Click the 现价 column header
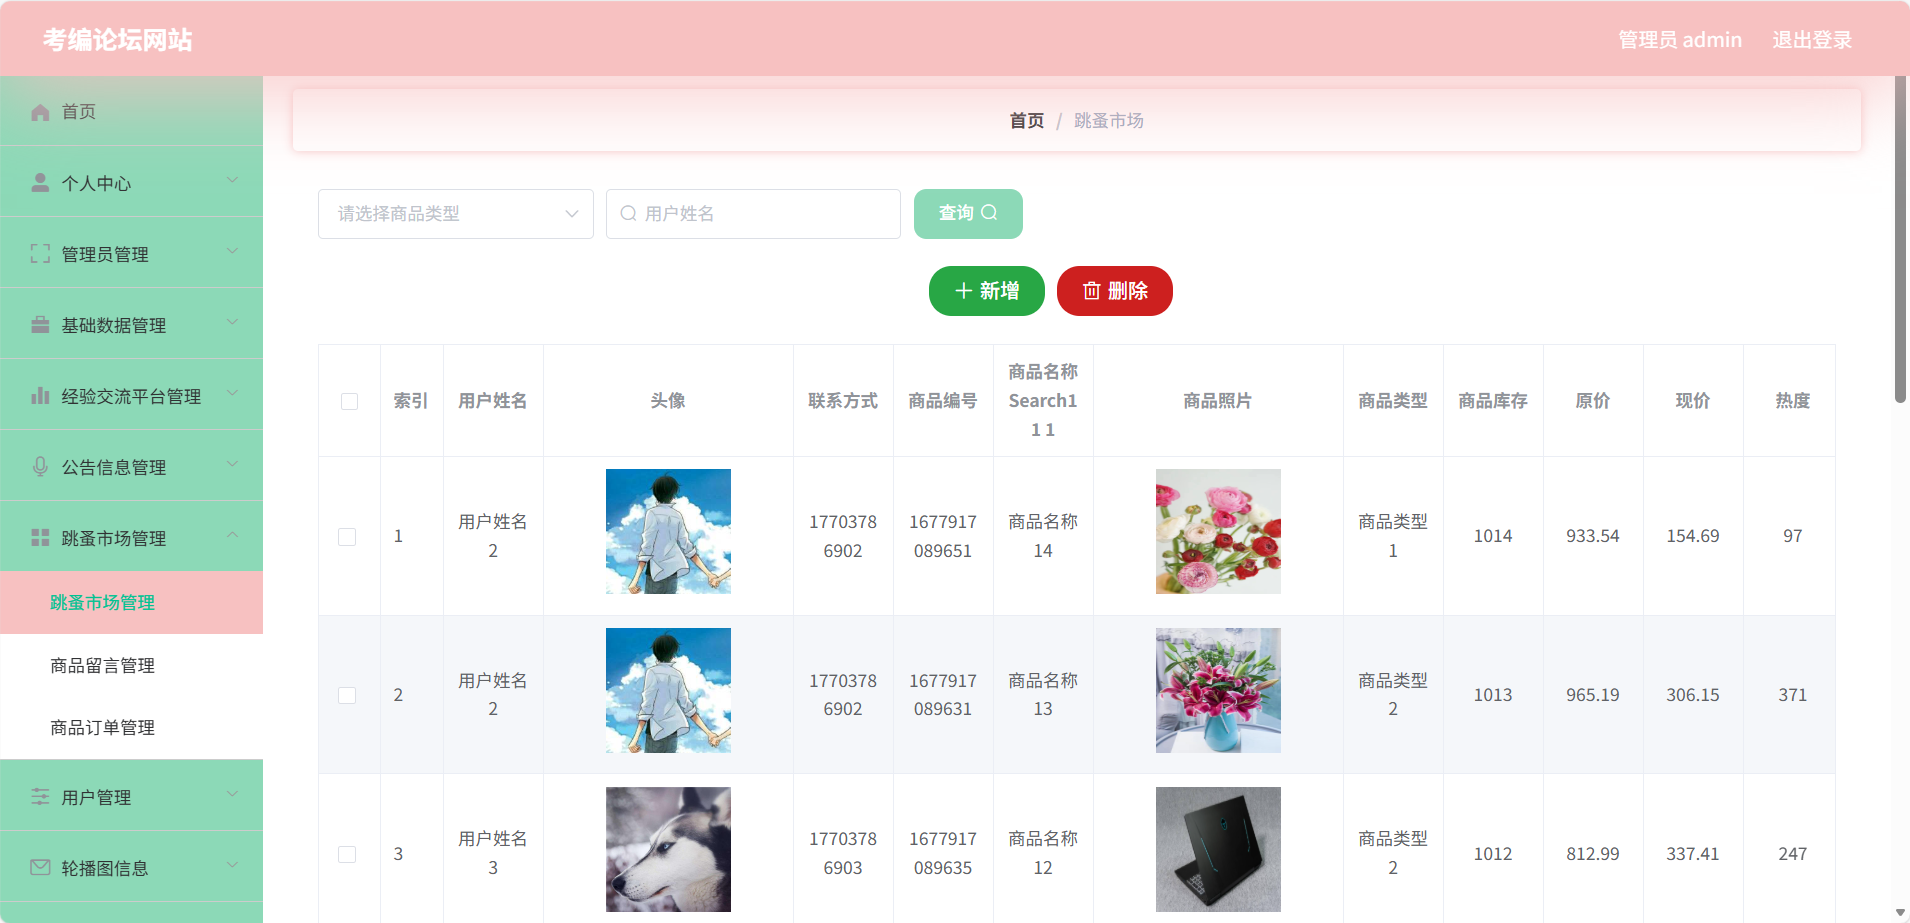The height and width of the screenshot is (923, 1910). pyautogui.click(x=1693, y=401)
